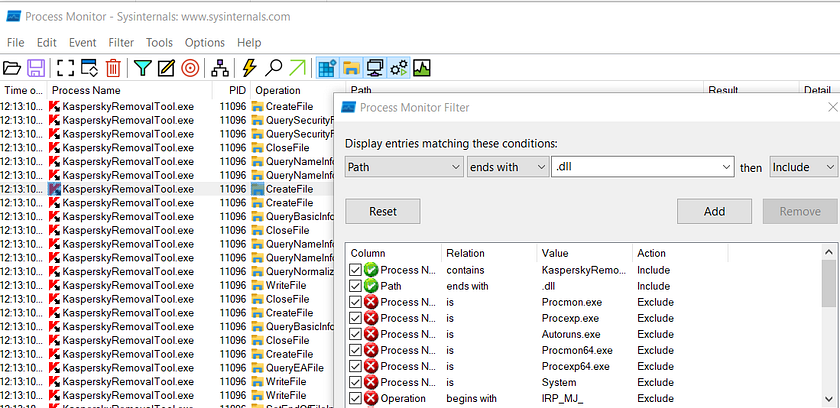Uncheck the System exclude filter
Image resolution: width=840 pixels, height=408 pixels.
(x=355, y=382)
